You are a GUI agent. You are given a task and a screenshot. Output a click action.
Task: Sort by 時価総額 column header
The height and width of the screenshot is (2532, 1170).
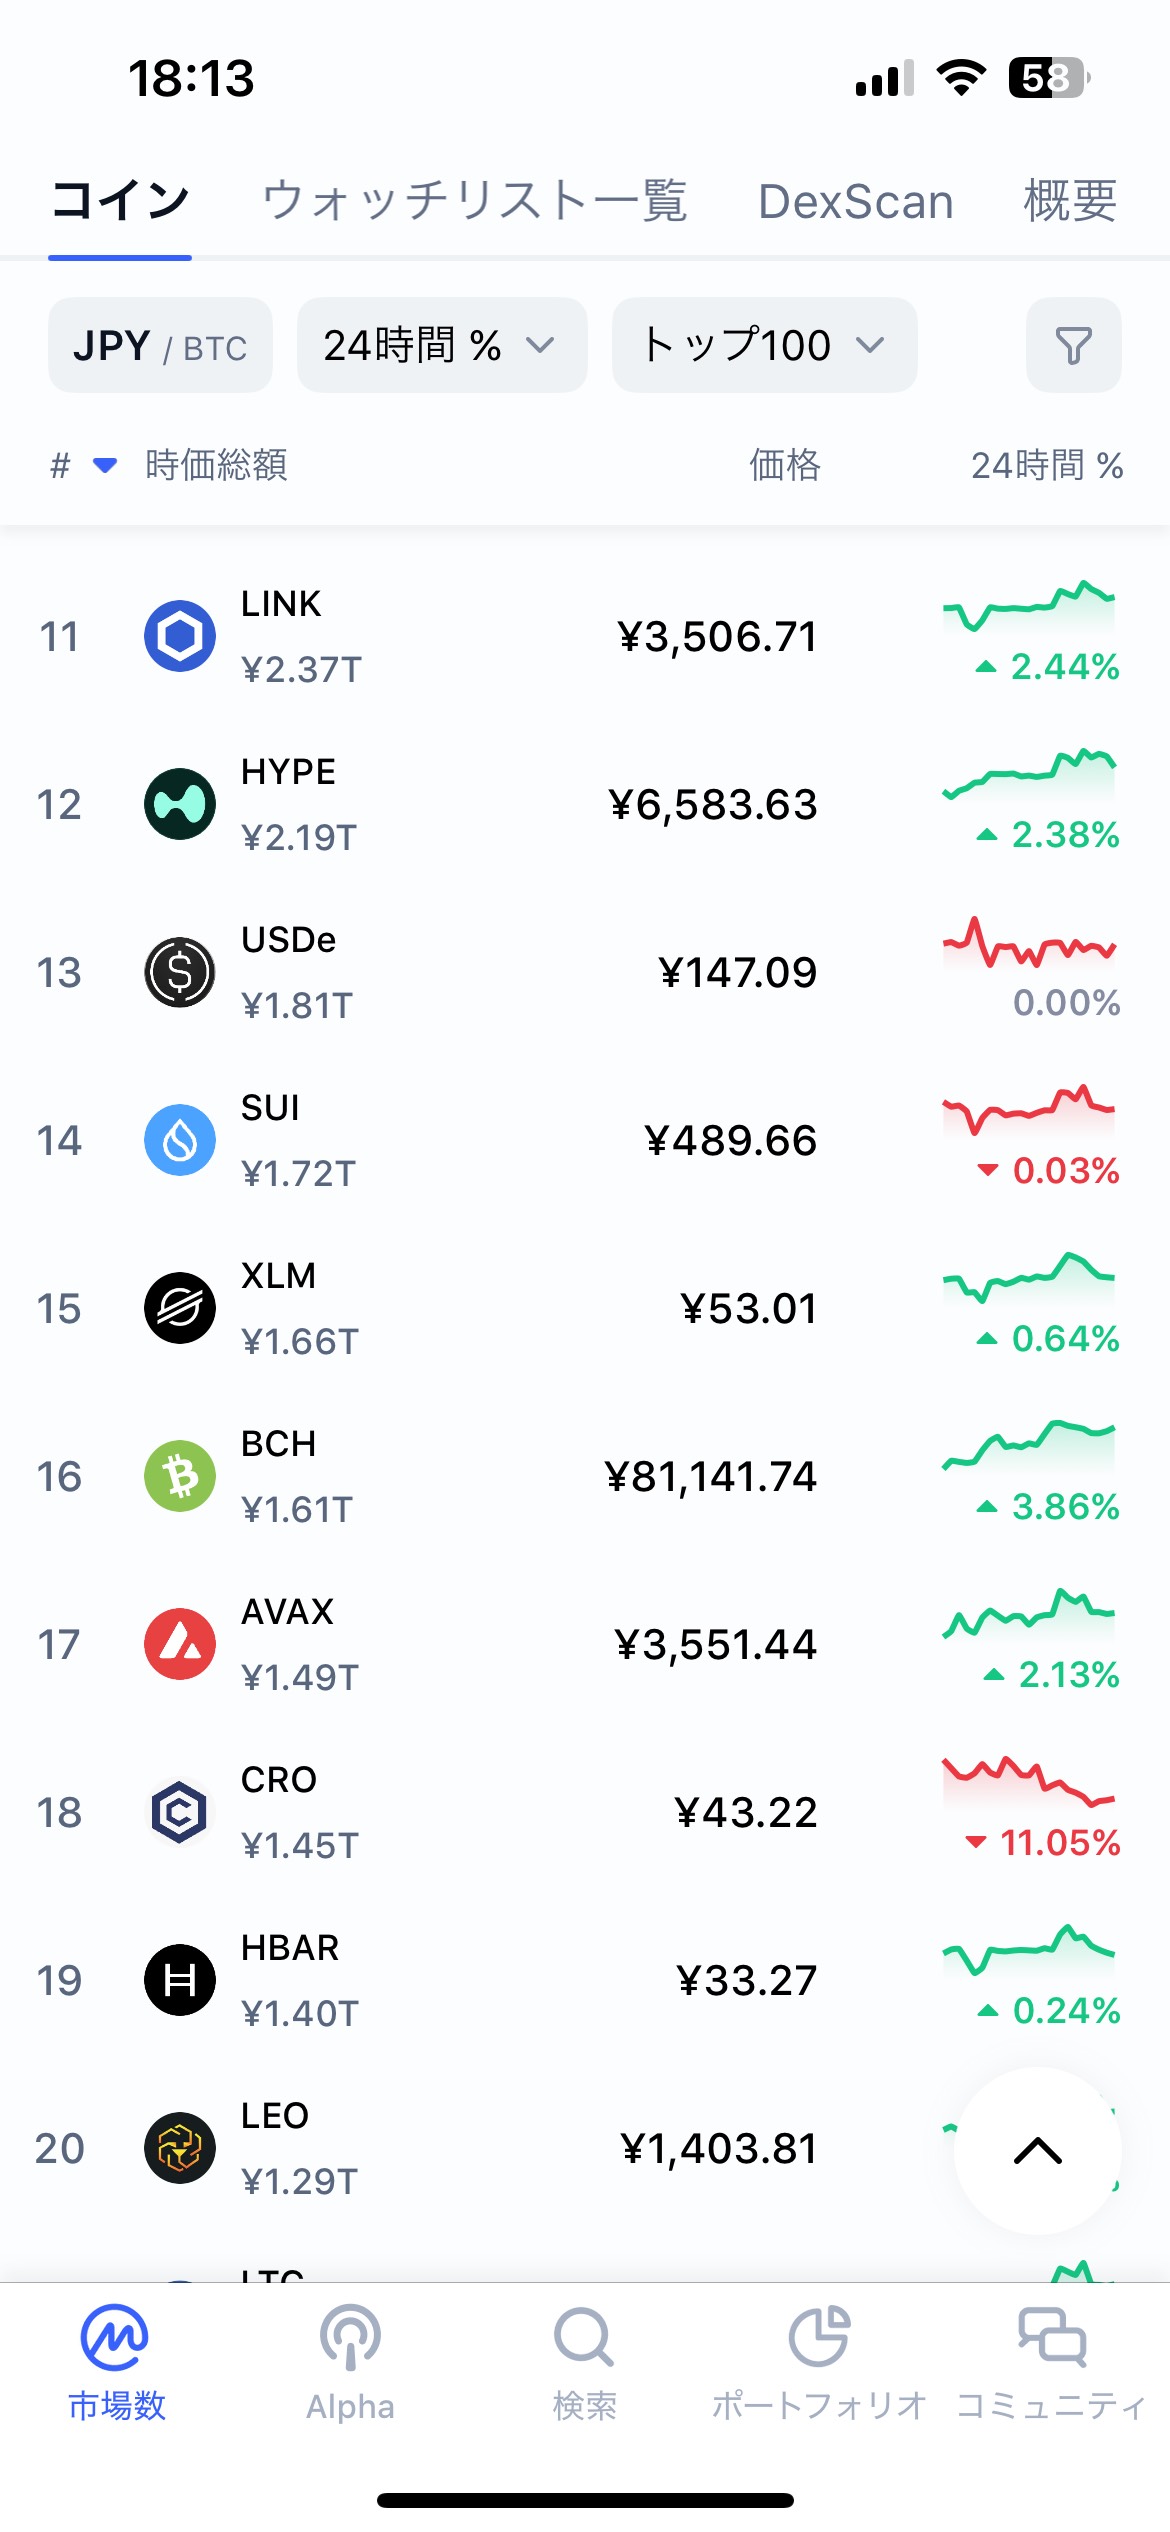pos(216,465)
